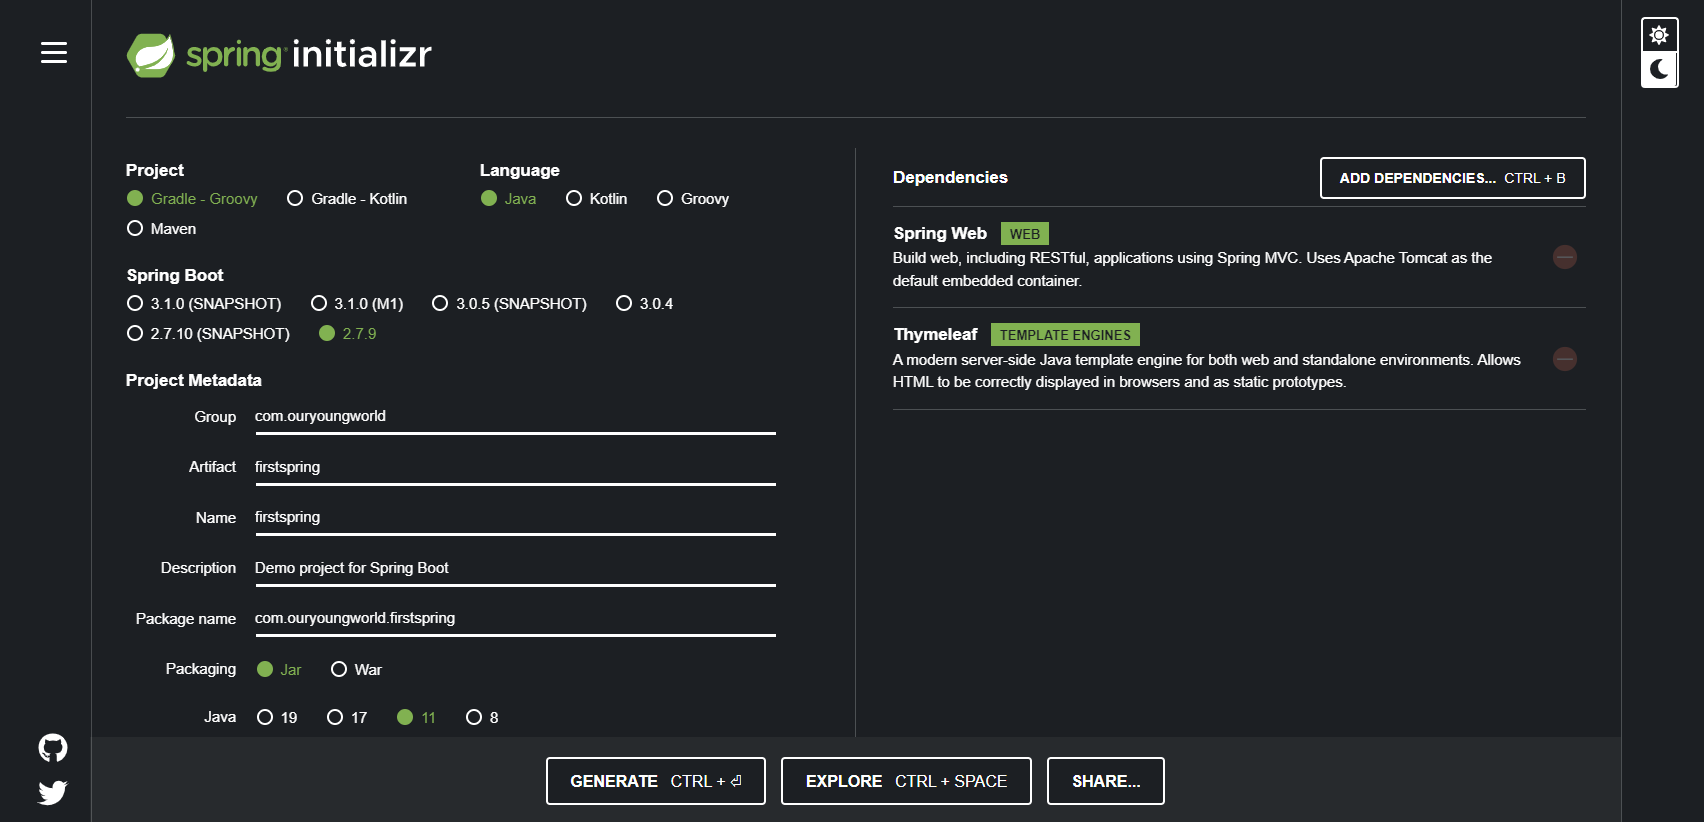Select Spring Boot 3.1.0 (SNAPSHOT)
This screenshot has height=822, width=1704.
click(204, 304)
